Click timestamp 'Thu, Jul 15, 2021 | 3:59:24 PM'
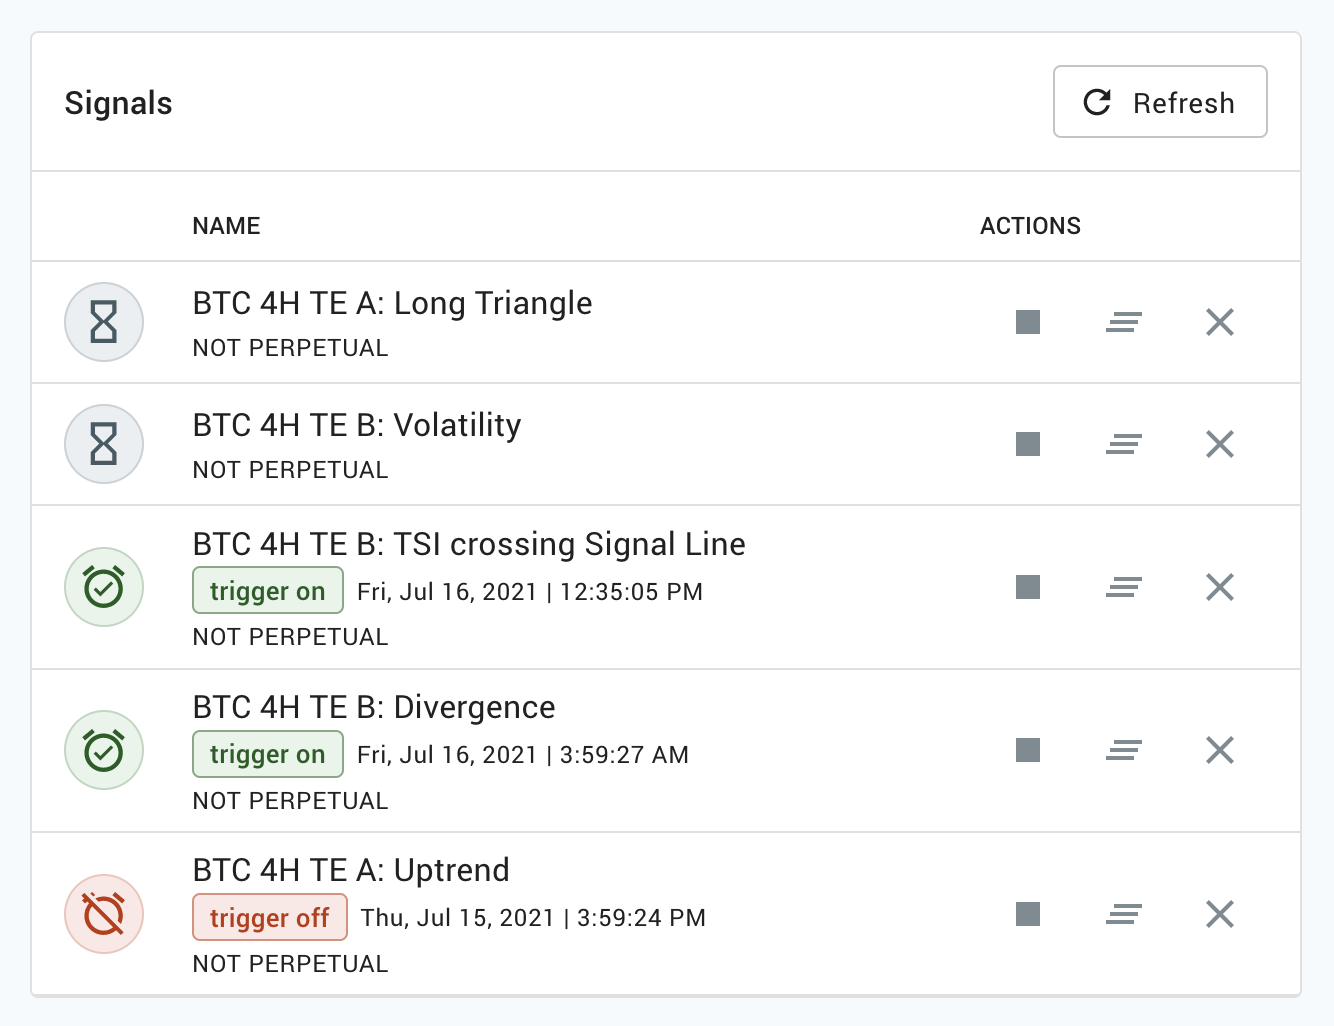Screen dimensions: 1334x1026 (x=533, y=918)
